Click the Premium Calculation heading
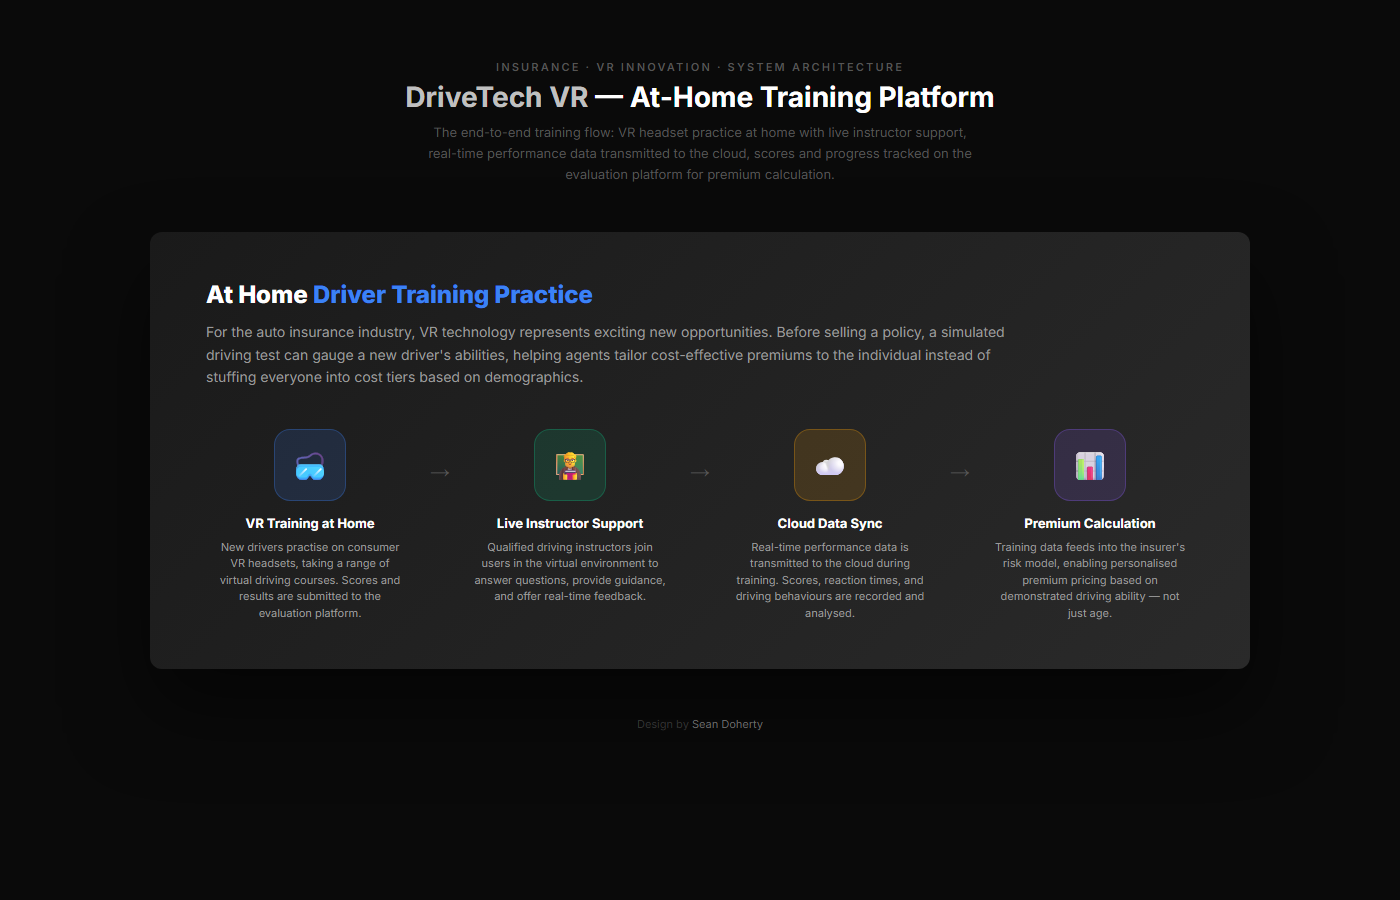1400x900 pixels. pyautogui.click(x=1090, y=523)
